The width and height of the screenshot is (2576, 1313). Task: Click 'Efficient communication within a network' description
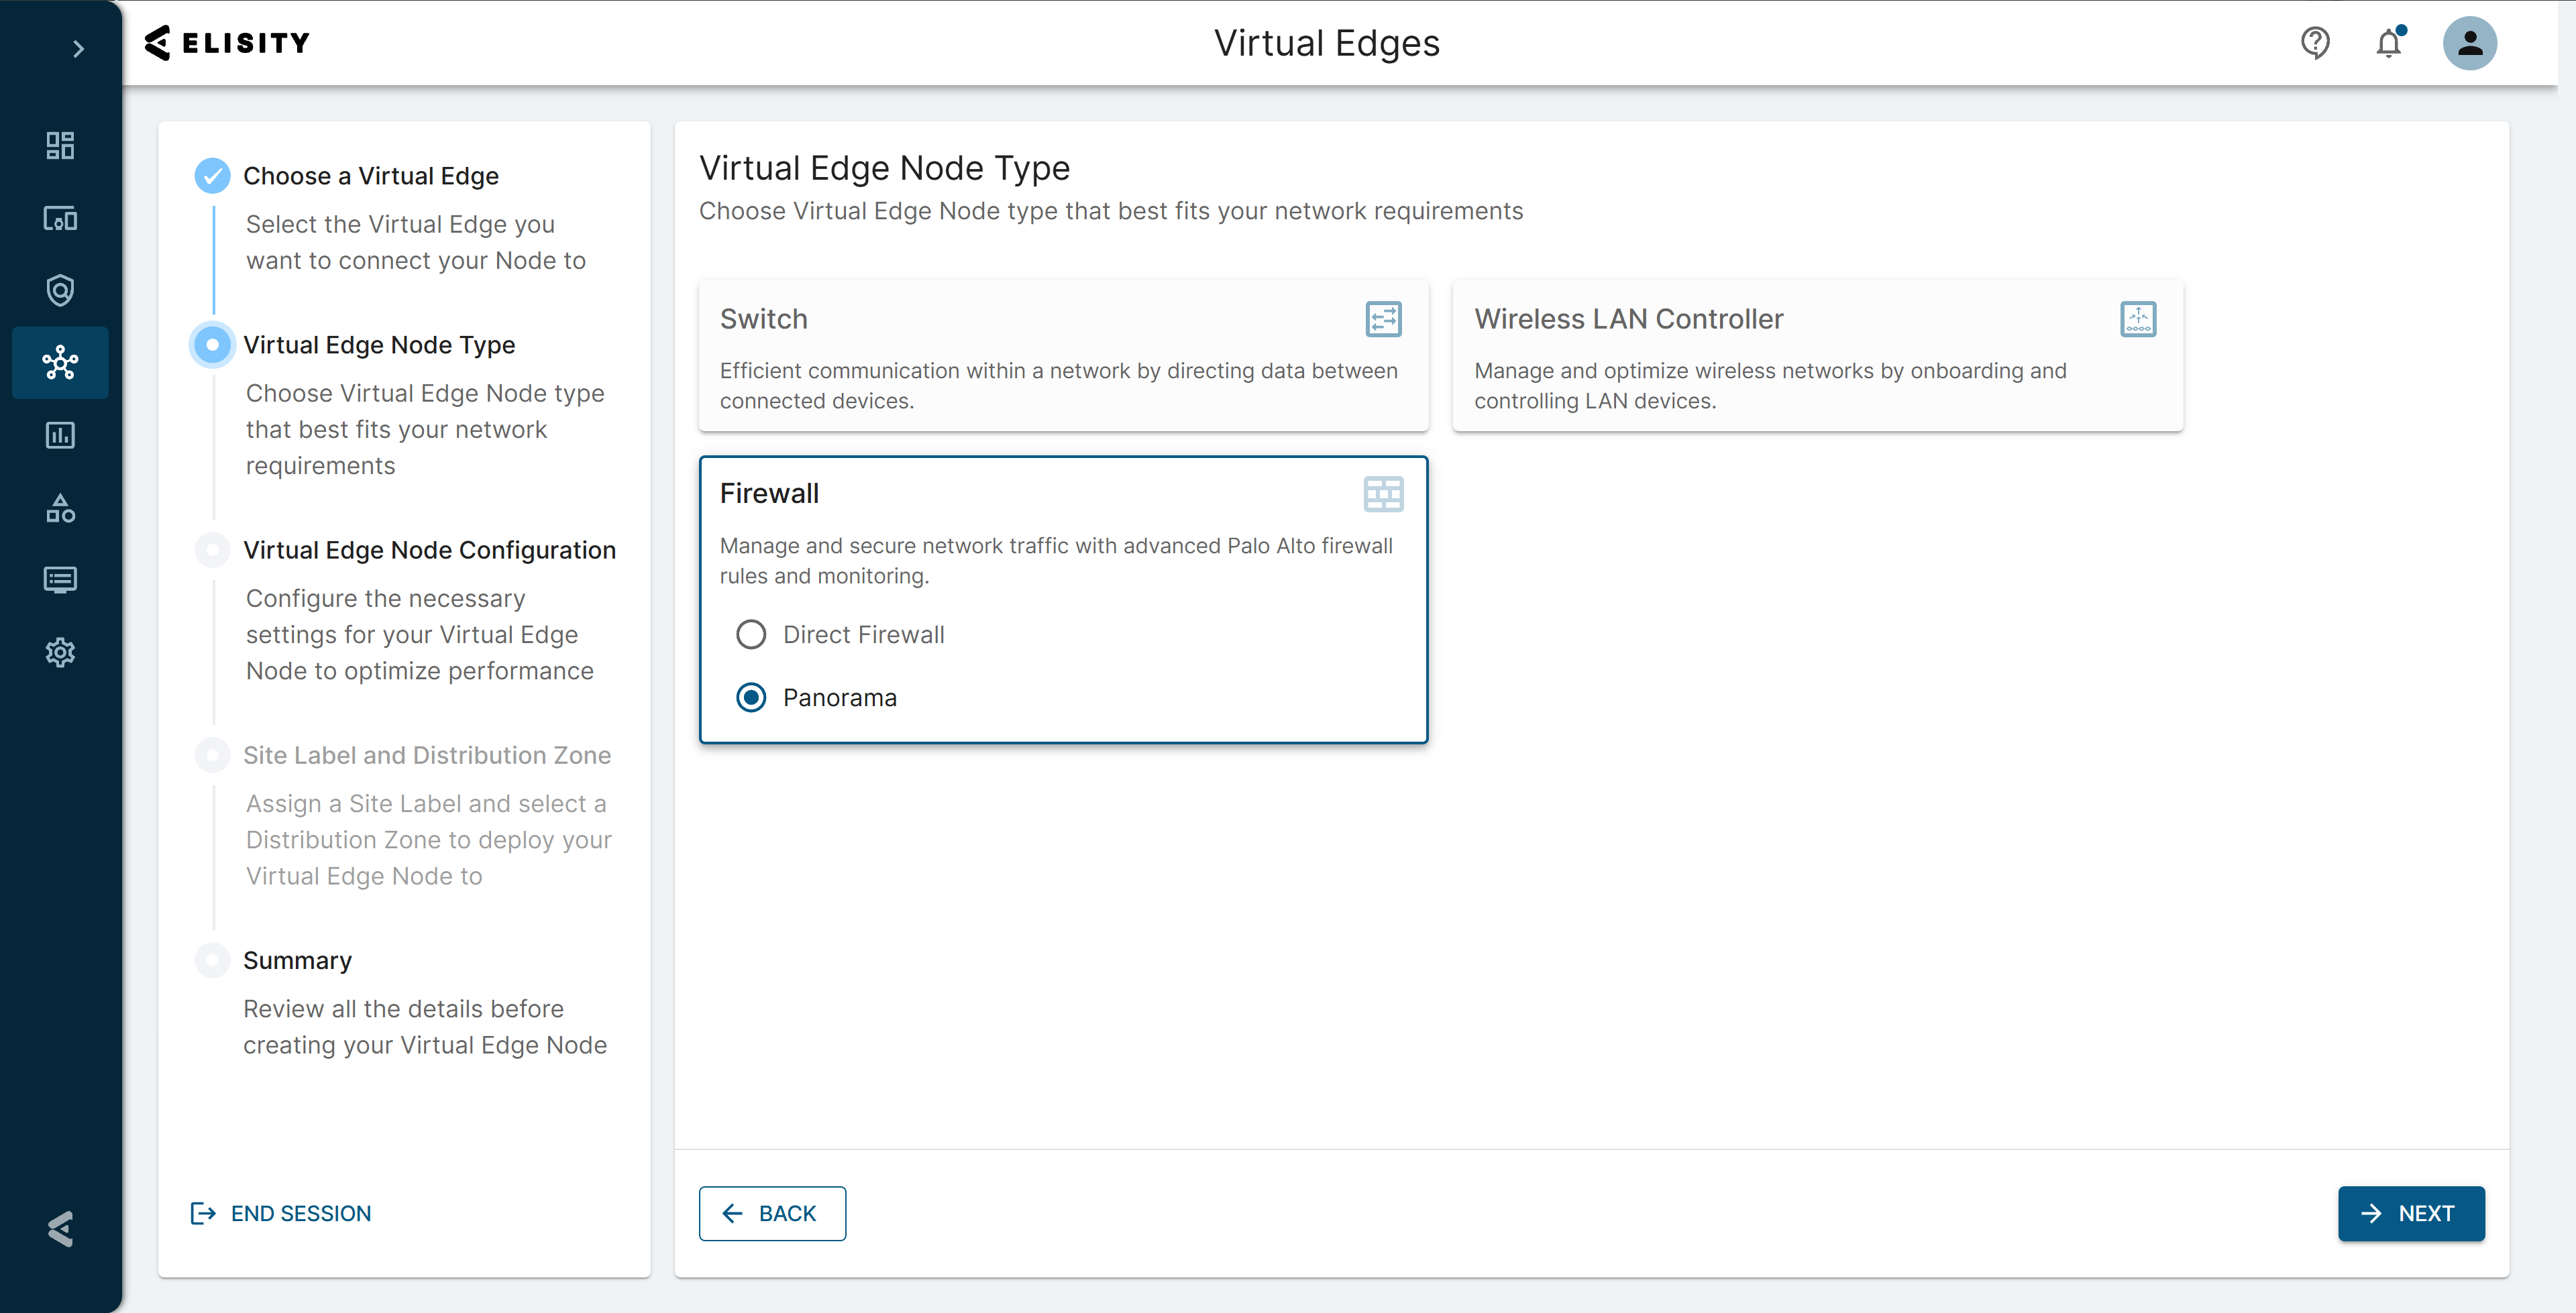tap(1058, 385)
